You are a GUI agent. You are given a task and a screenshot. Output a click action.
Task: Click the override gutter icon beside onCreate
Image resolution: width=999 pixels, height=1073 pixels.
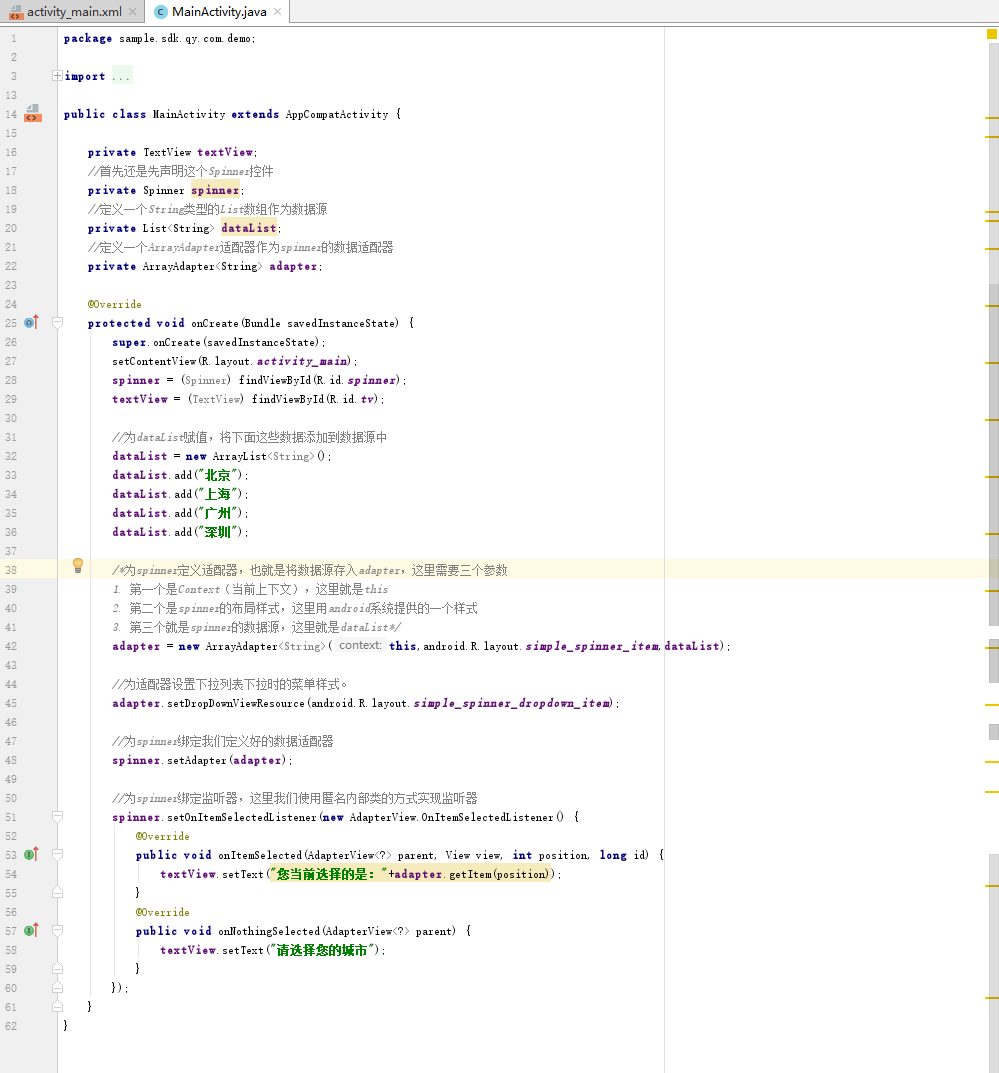[31, 322]
